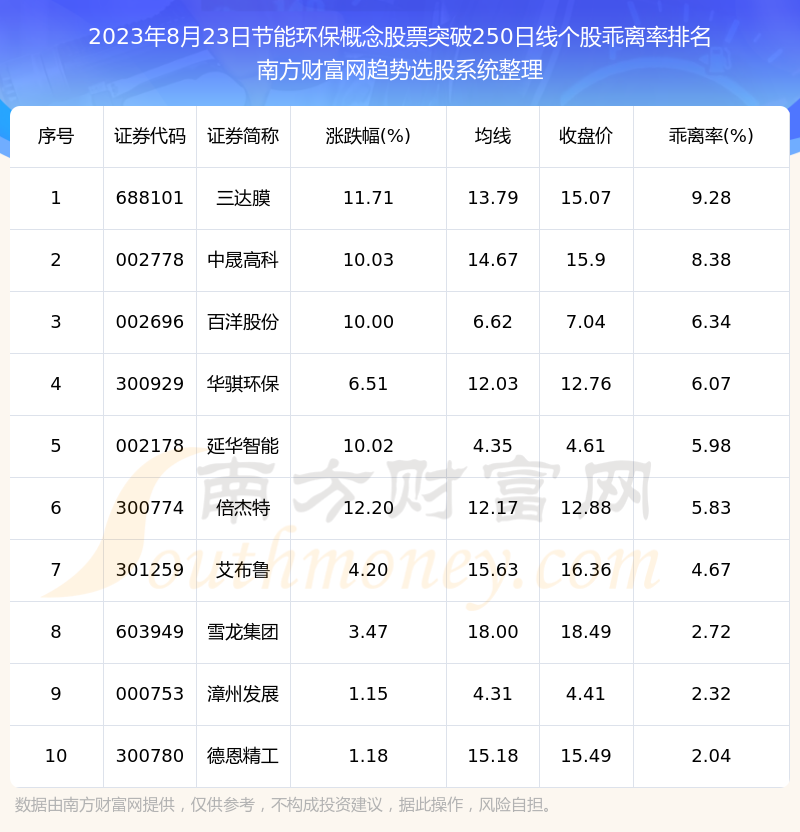Click the 5.83 deviation rate cell
800x832 pixels.
pos(711,508)
